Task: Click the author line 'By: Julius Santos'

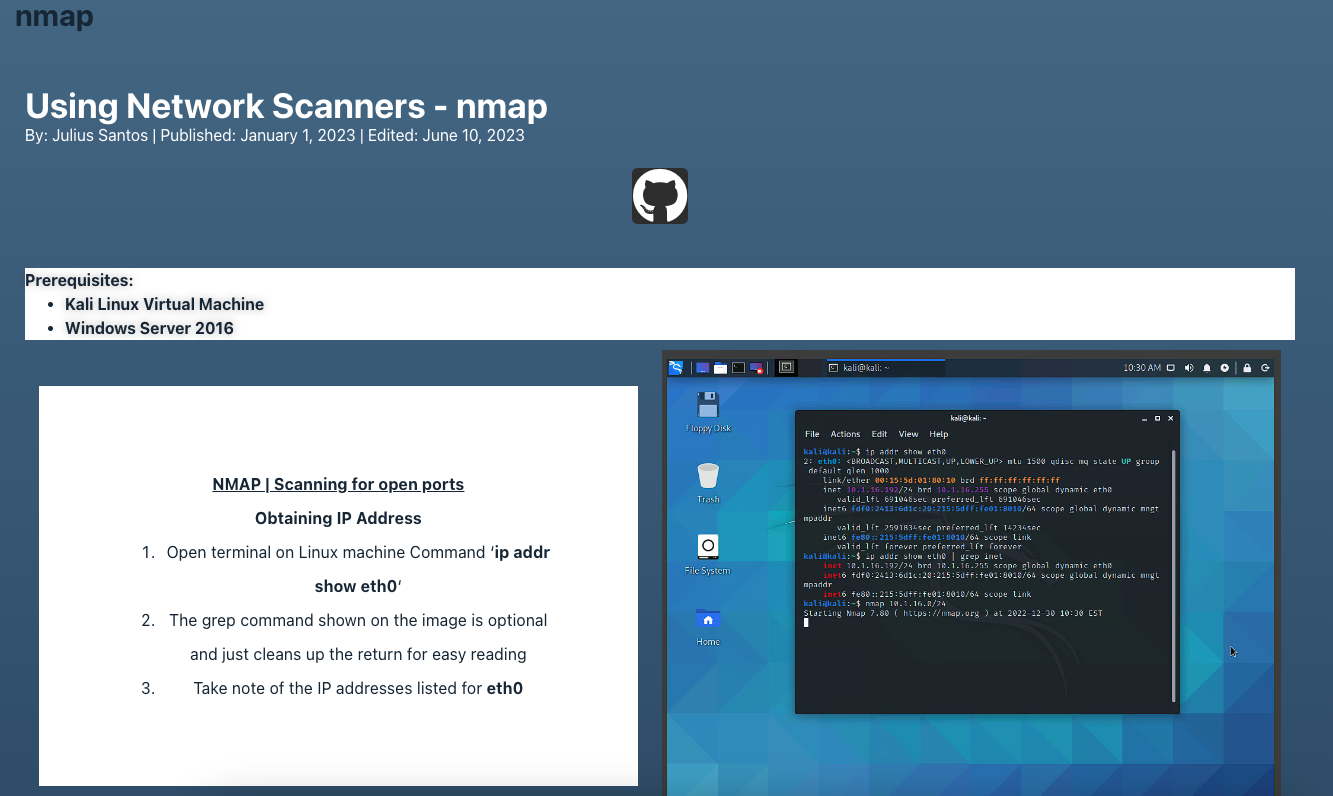Action: [86, 135]
